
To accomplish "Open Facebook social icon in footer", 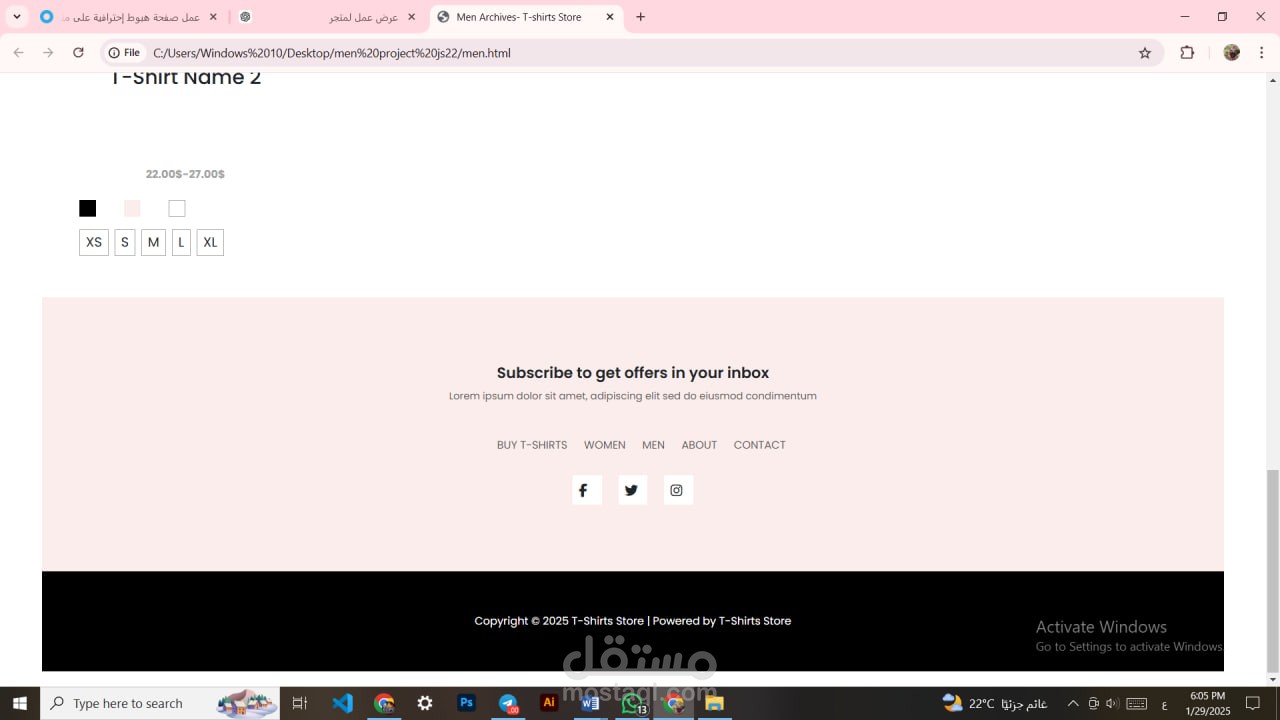I will pyautogui.click(x=586, y=490).
